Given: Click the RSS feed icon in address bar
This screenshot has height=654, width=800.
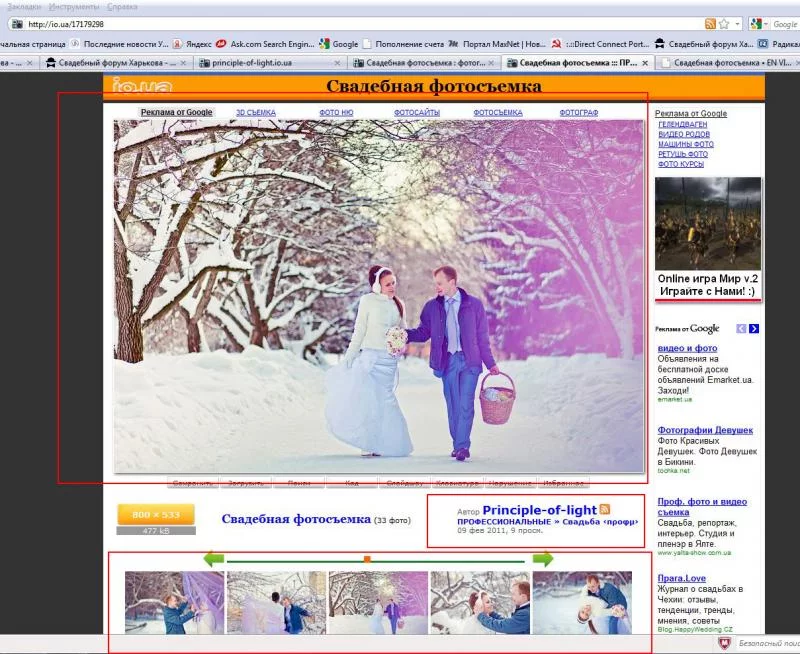Looking at the screenshot, I should 710,24.
